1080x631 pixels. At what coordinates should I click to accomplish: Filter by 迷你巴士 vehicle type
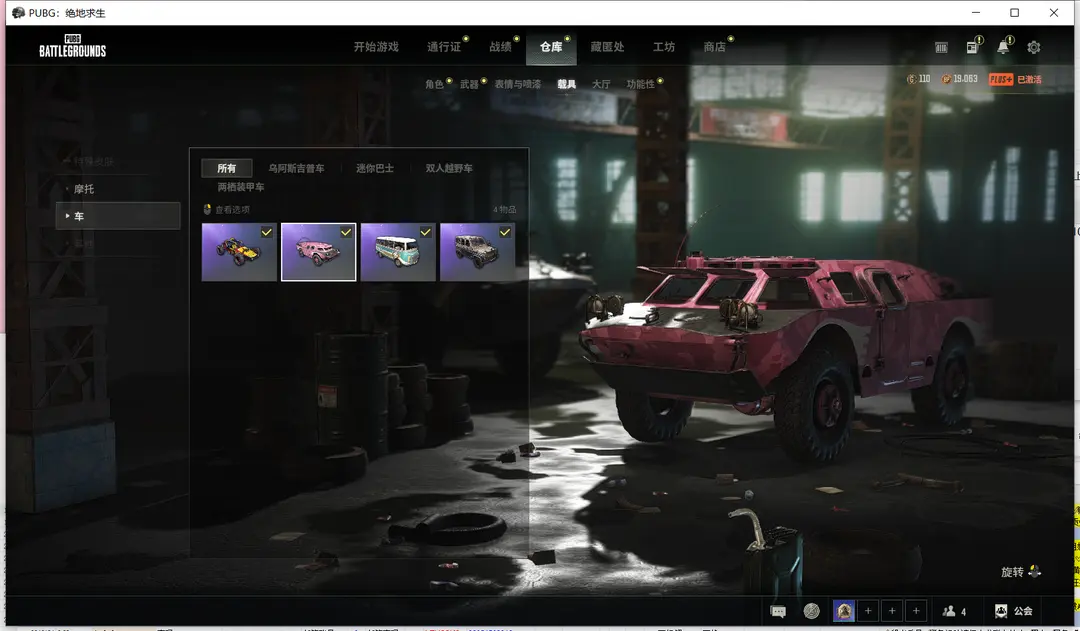(x=375, y=168)
